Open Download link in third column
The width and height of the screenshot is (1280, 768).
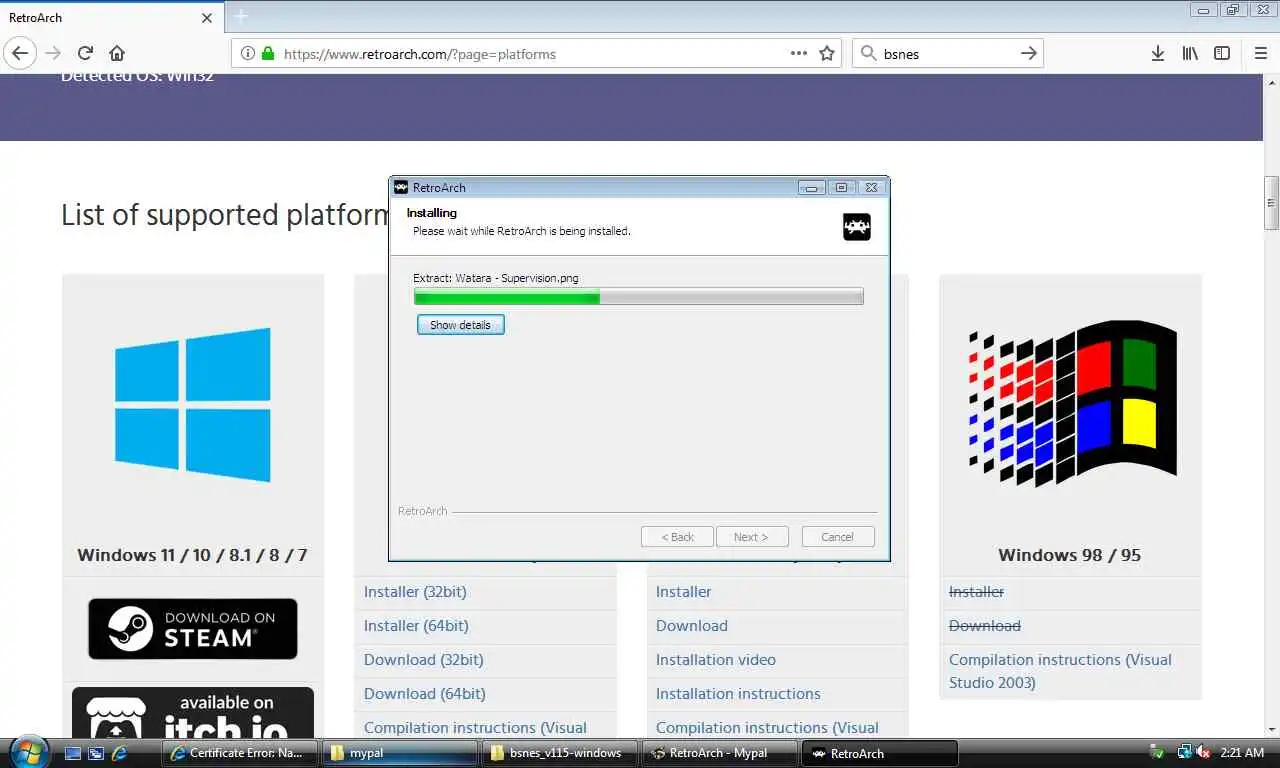(692, 626)
